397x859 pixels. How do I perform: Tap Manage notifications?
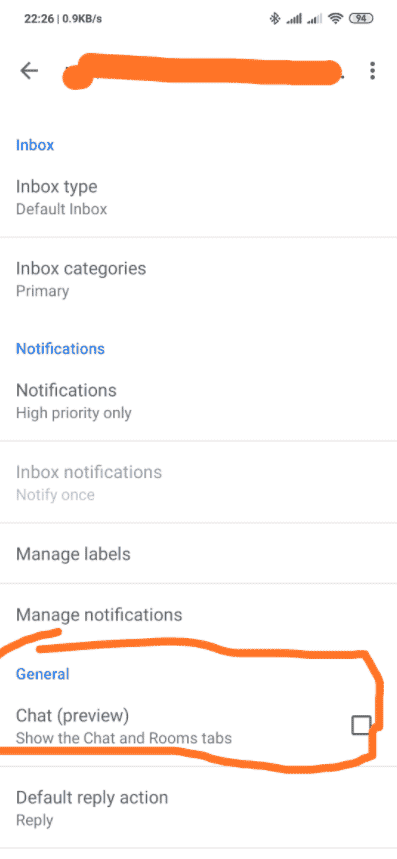[x=198, y=614]
